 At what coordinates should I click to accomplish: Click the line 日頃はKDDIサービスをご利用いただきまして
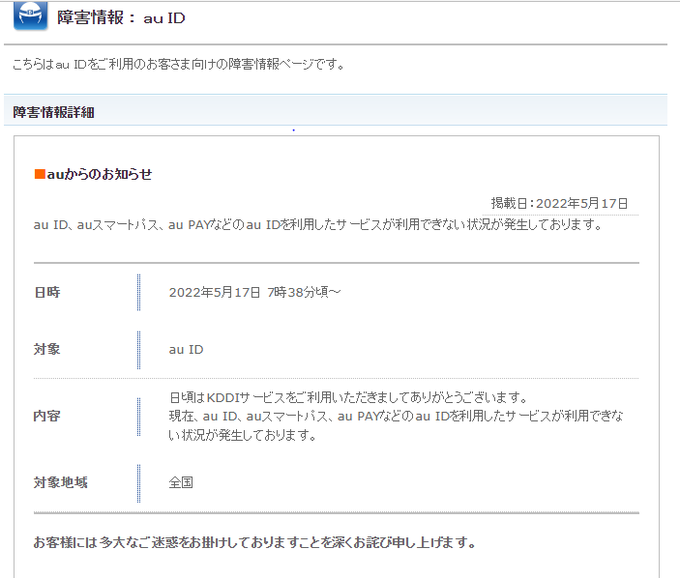[x=348, y=397]
